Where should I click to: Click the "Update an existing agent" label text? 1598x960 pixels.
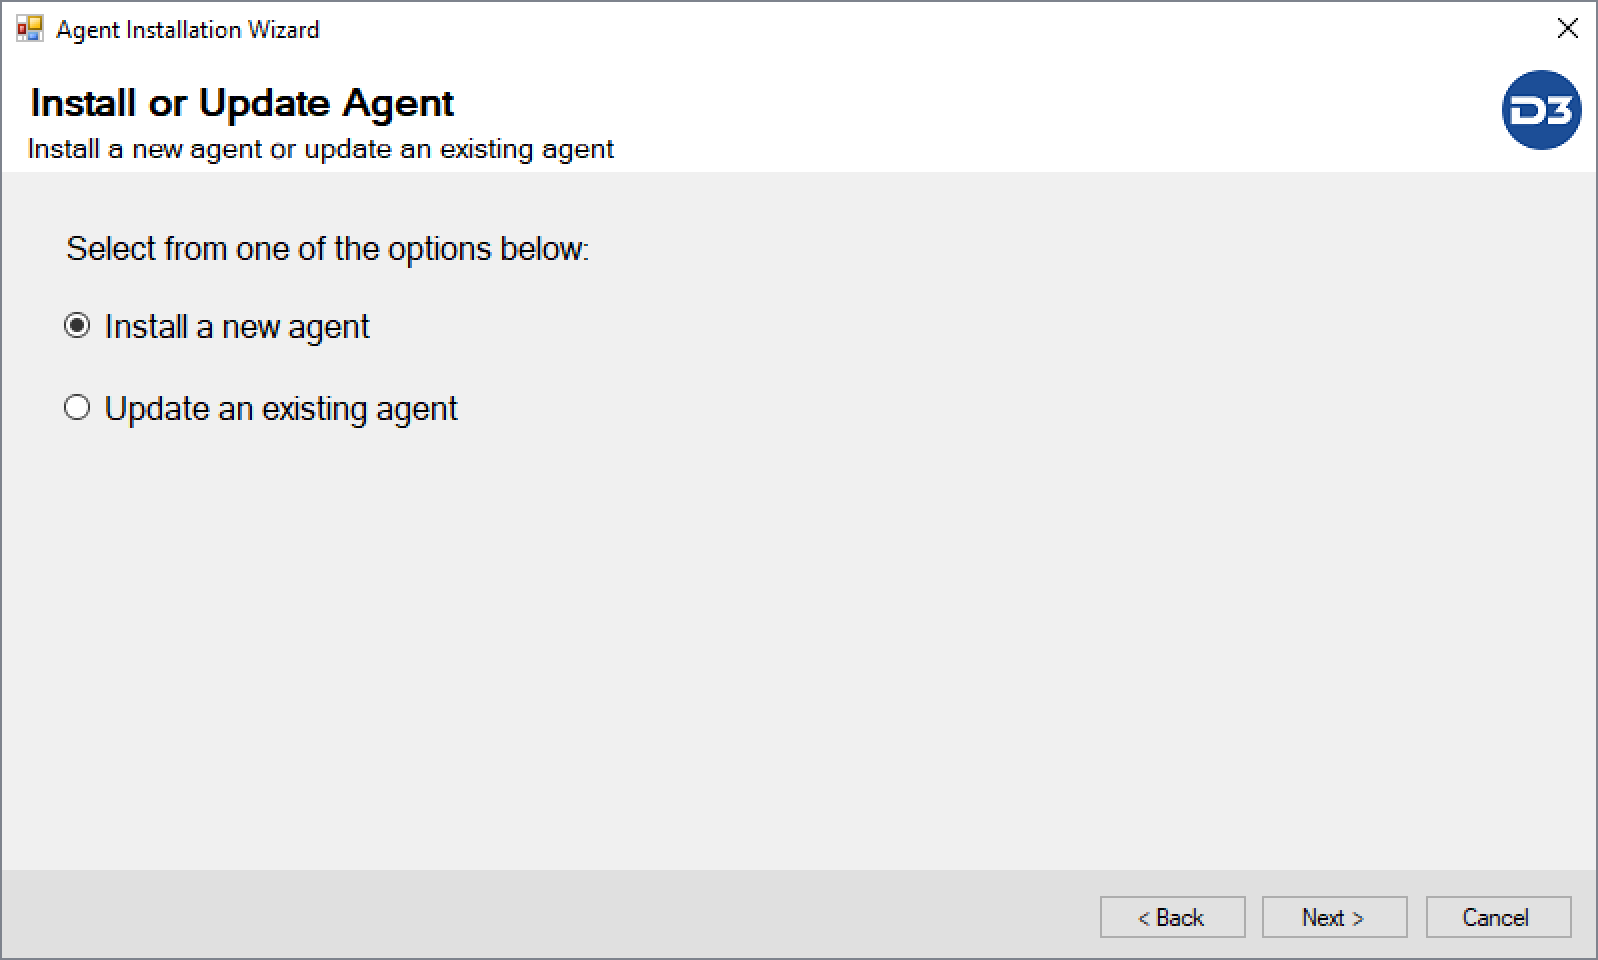coord(281,409)
